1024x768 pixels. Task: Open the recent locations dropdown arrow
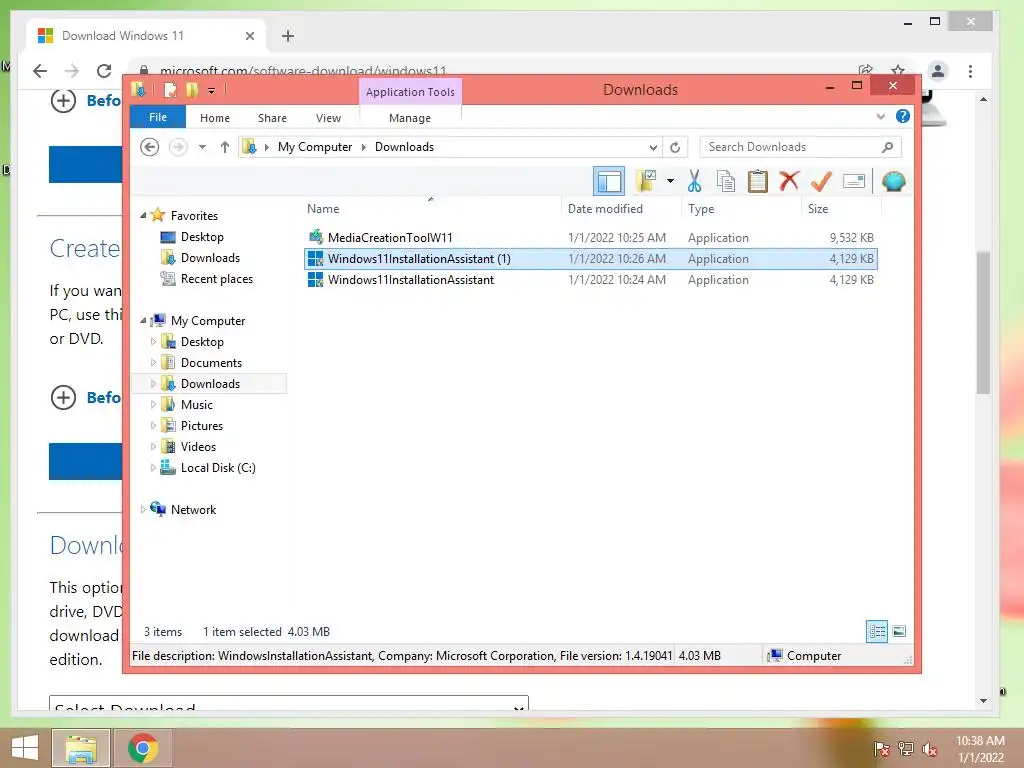point(202,147)
